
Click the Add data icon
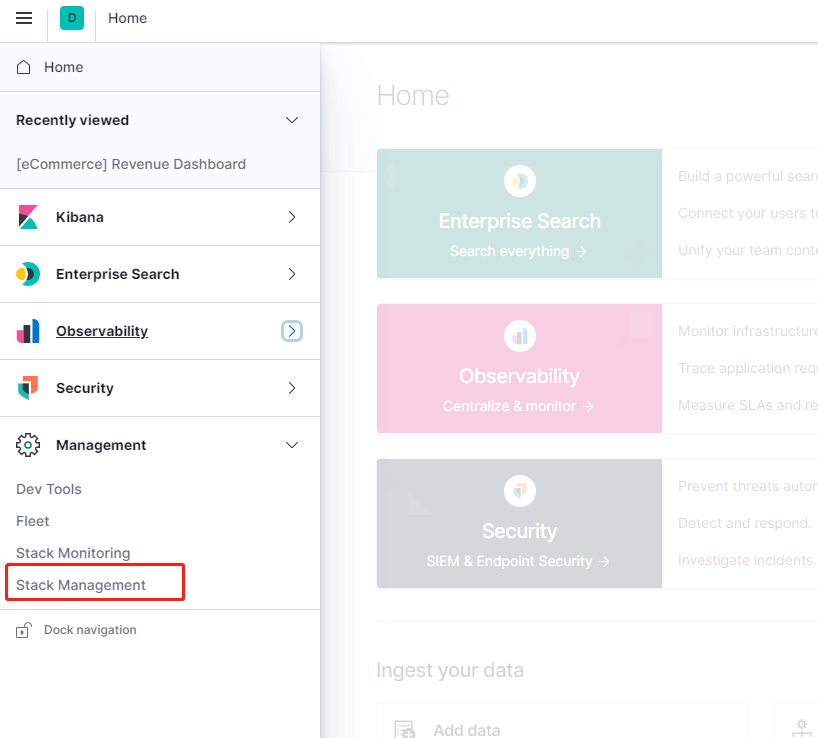pos(405,729)
